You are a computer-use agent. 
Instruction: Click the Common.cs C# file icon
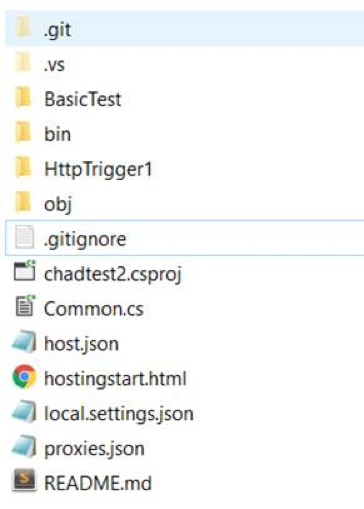coord(25,306)
